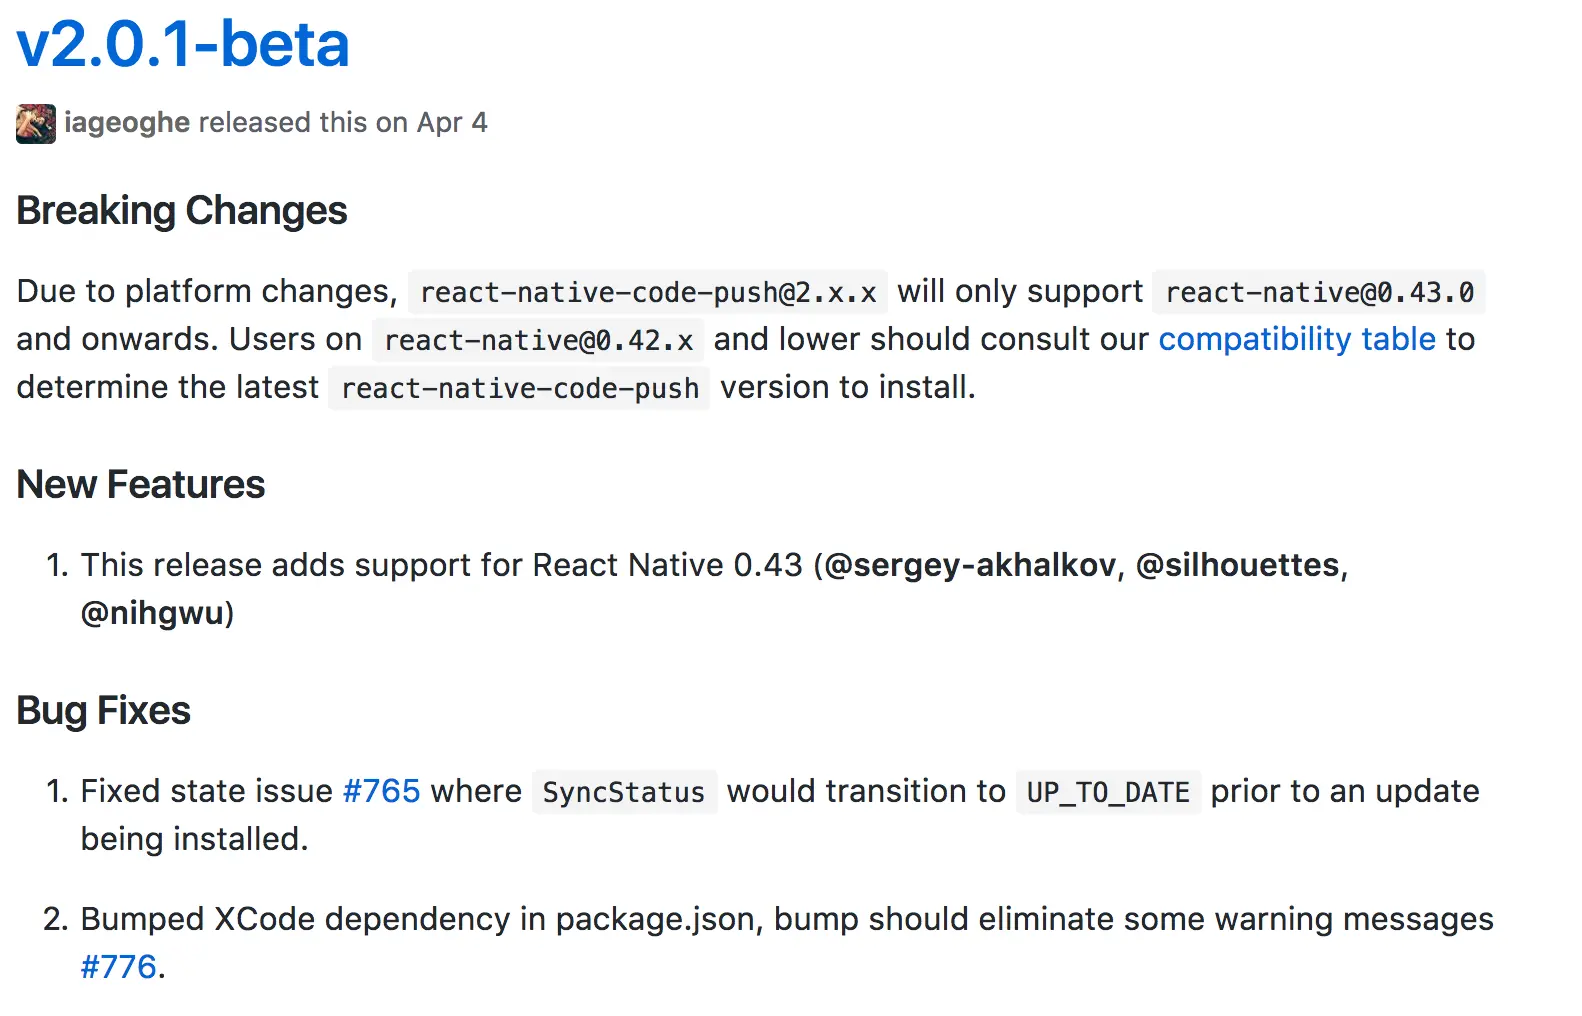Open iageoghe's user profile name
The height and width of the screenshot is (1016, 1582).
tap(127, 122)
